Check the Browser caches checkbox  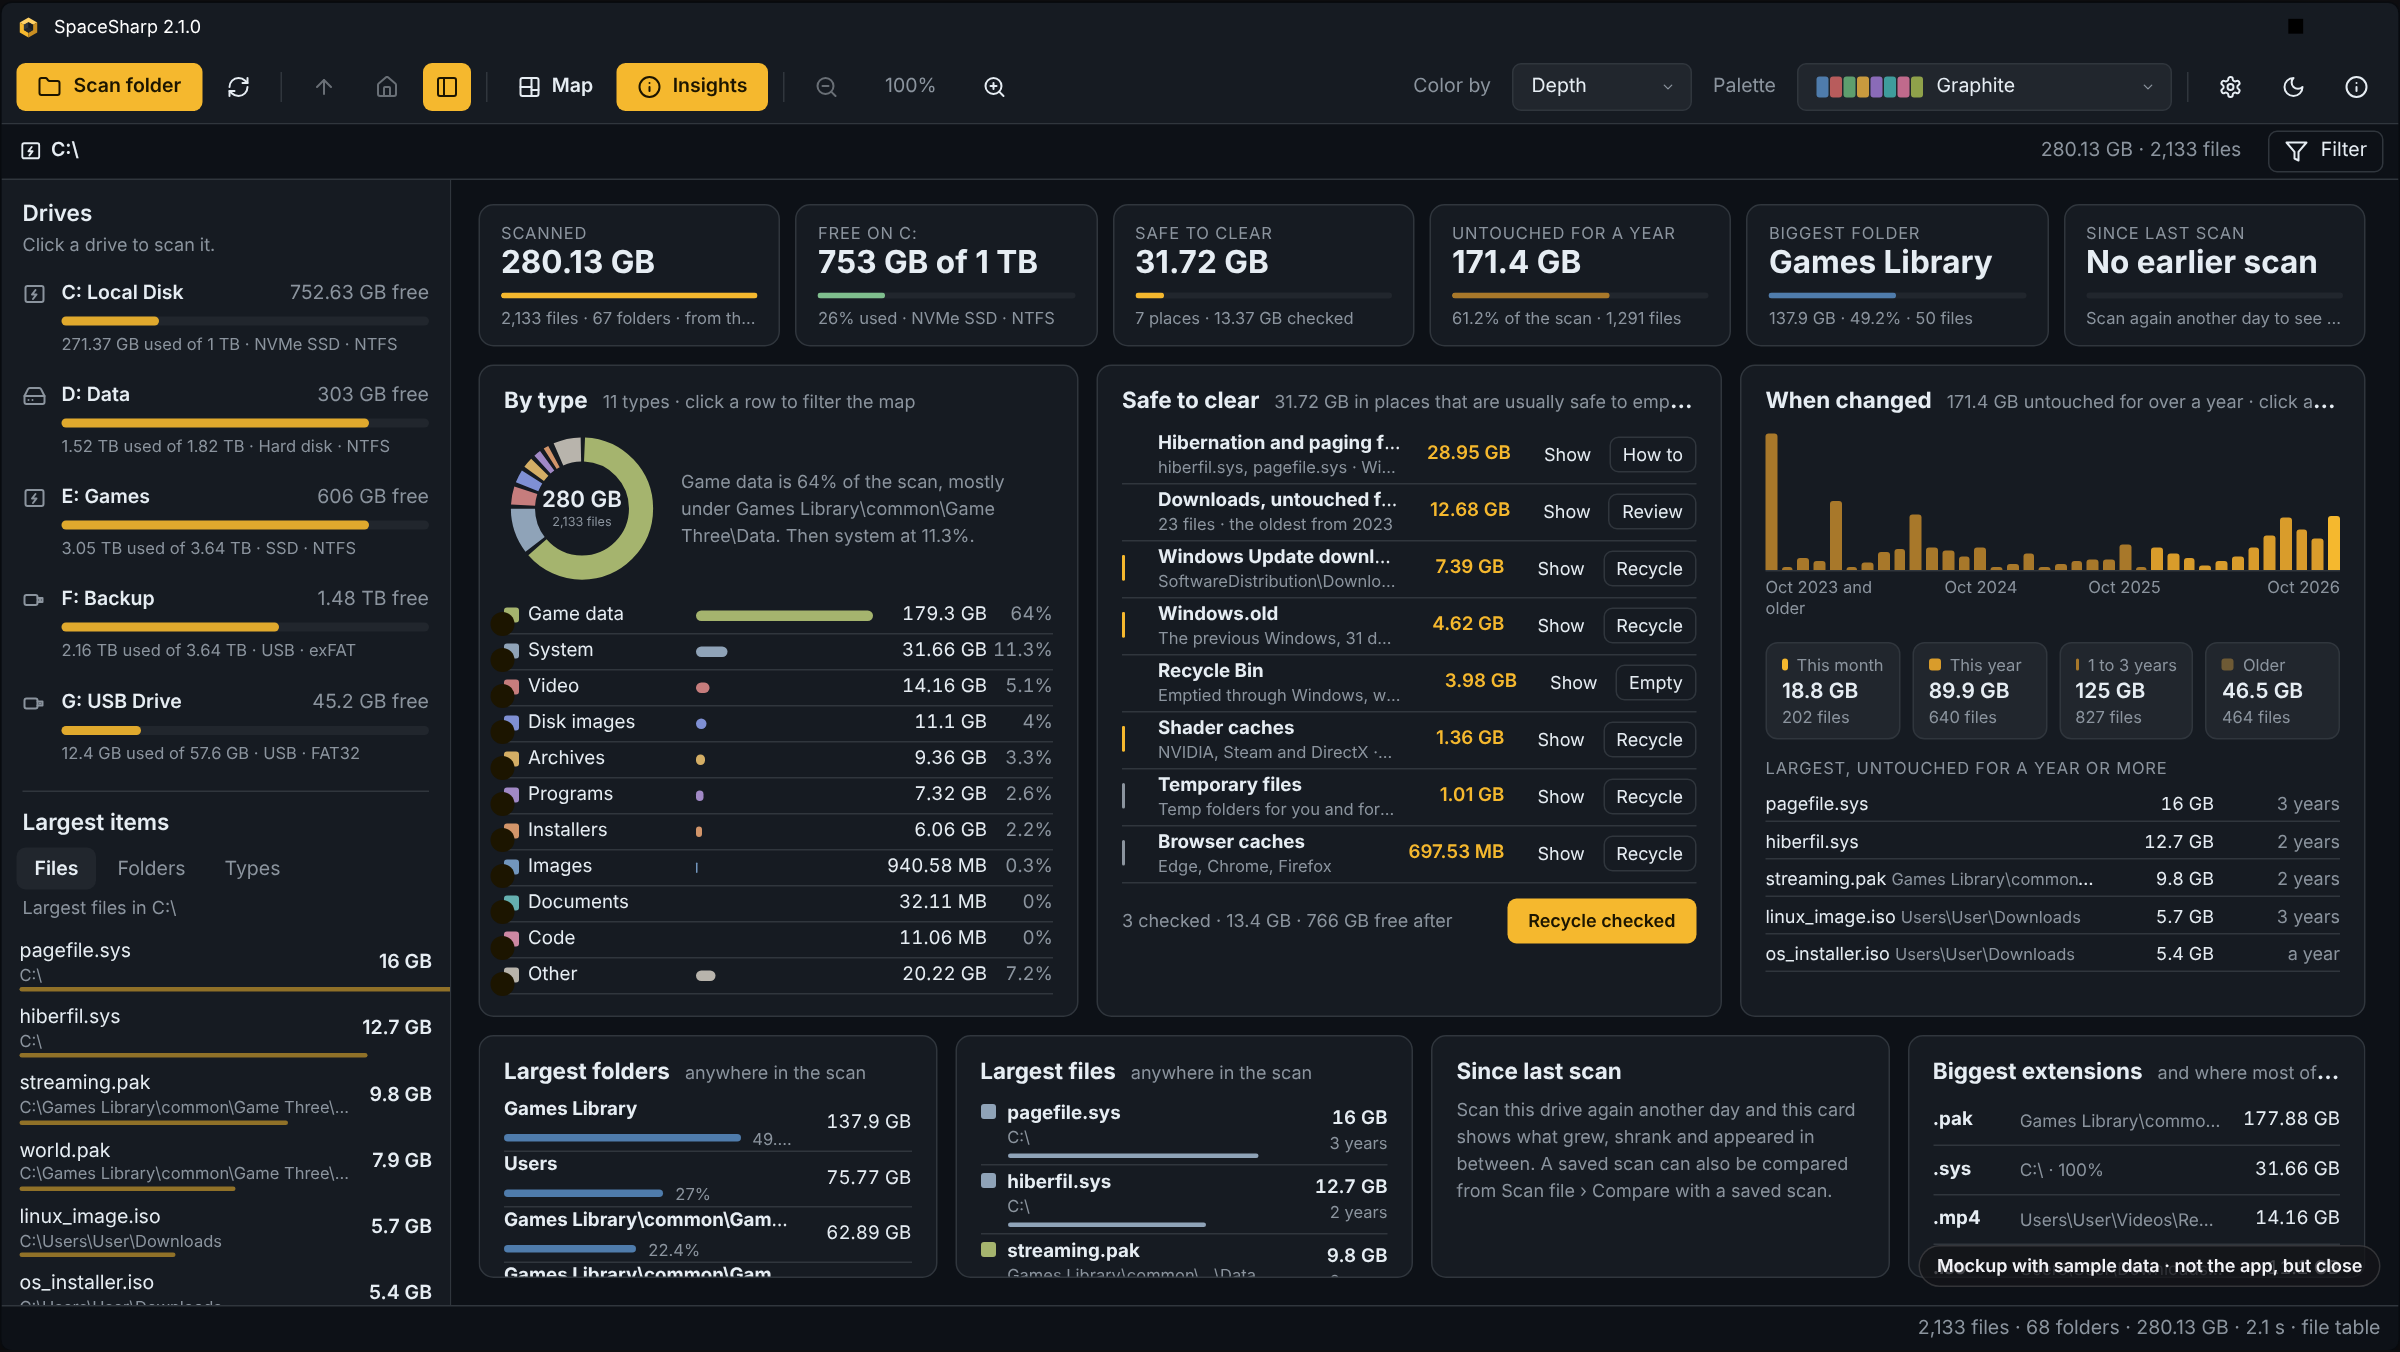tap(1123, 853)
